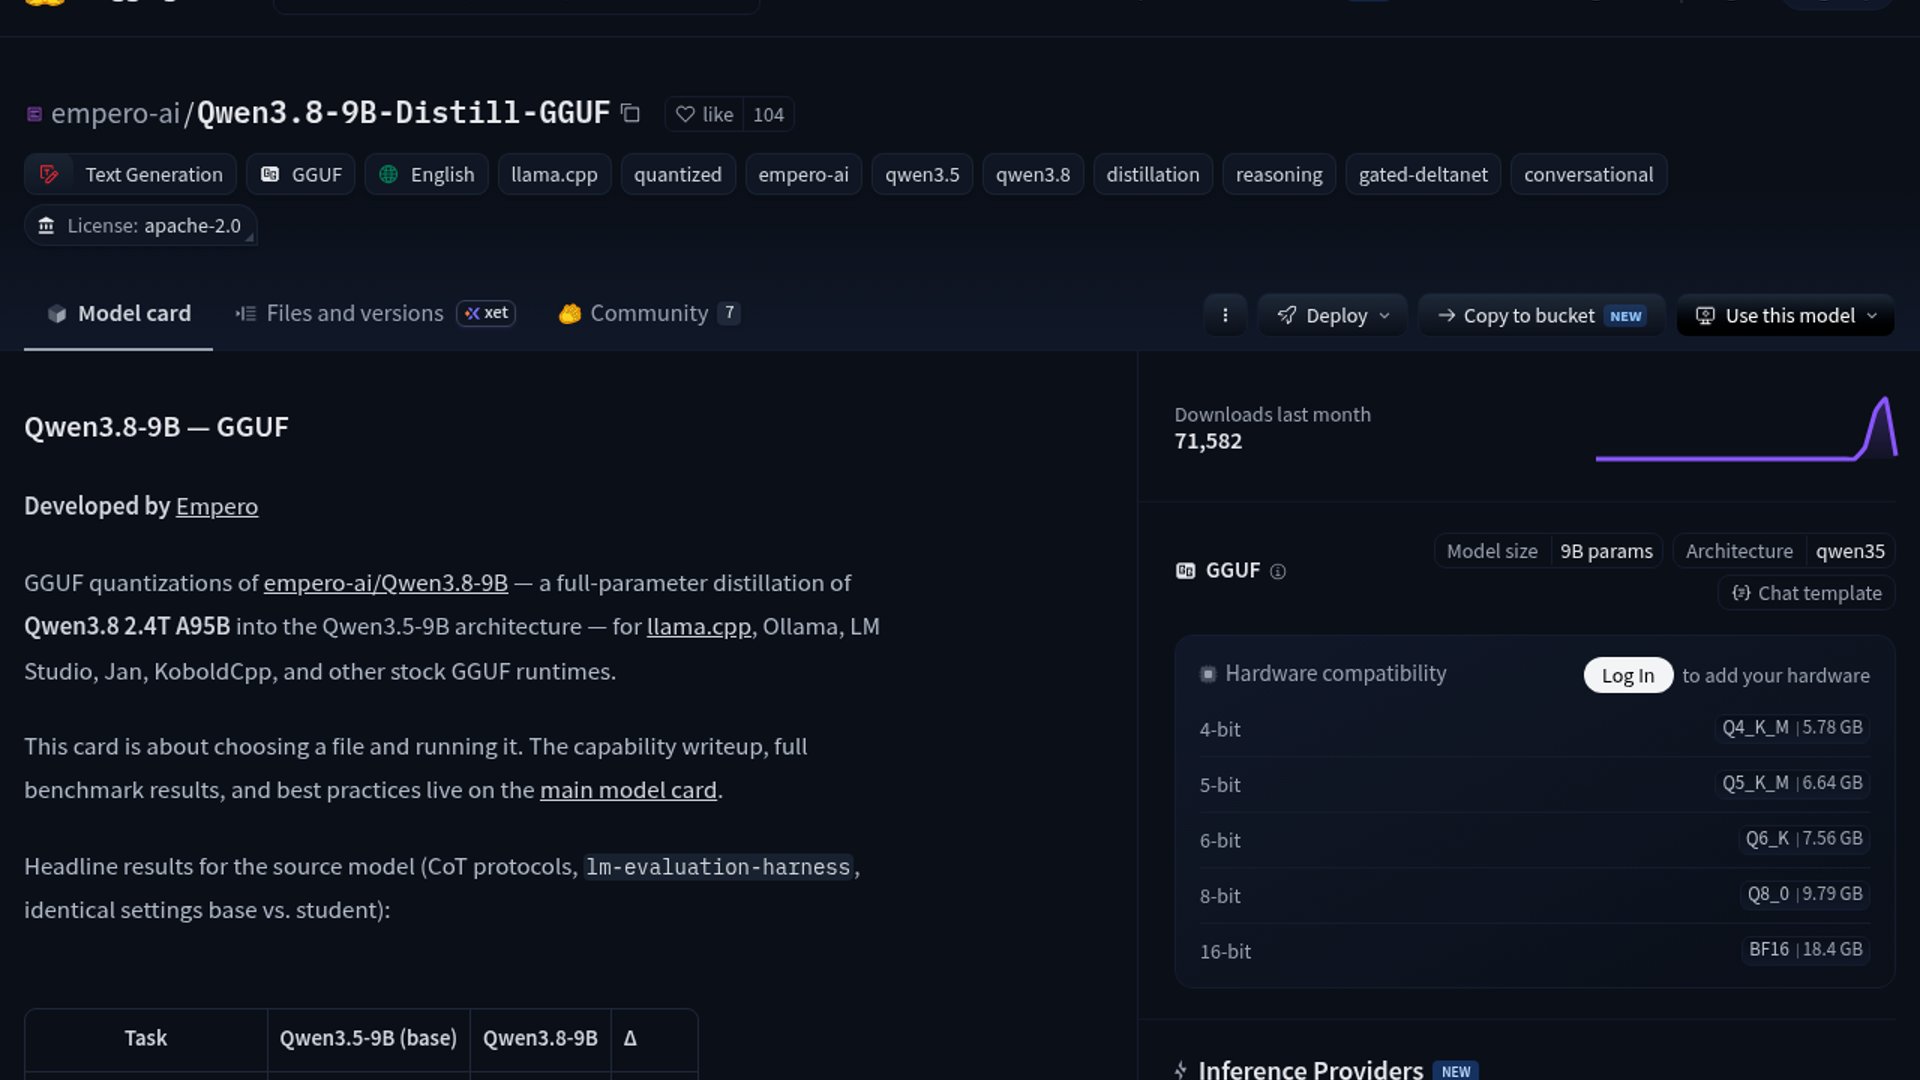This screenshot has height=1080, width=1920.
Task: Click the Copy to bucket button
Action: click(1541, 315)
